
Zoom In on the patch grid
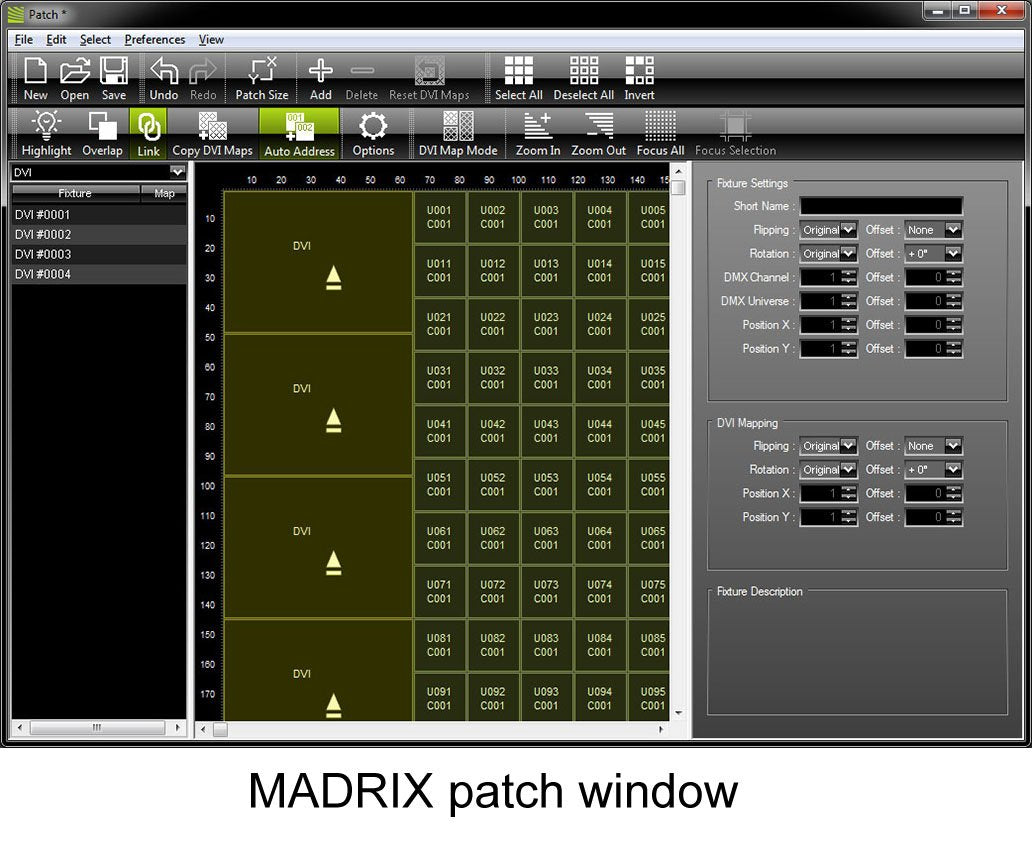tap(538, 134)
